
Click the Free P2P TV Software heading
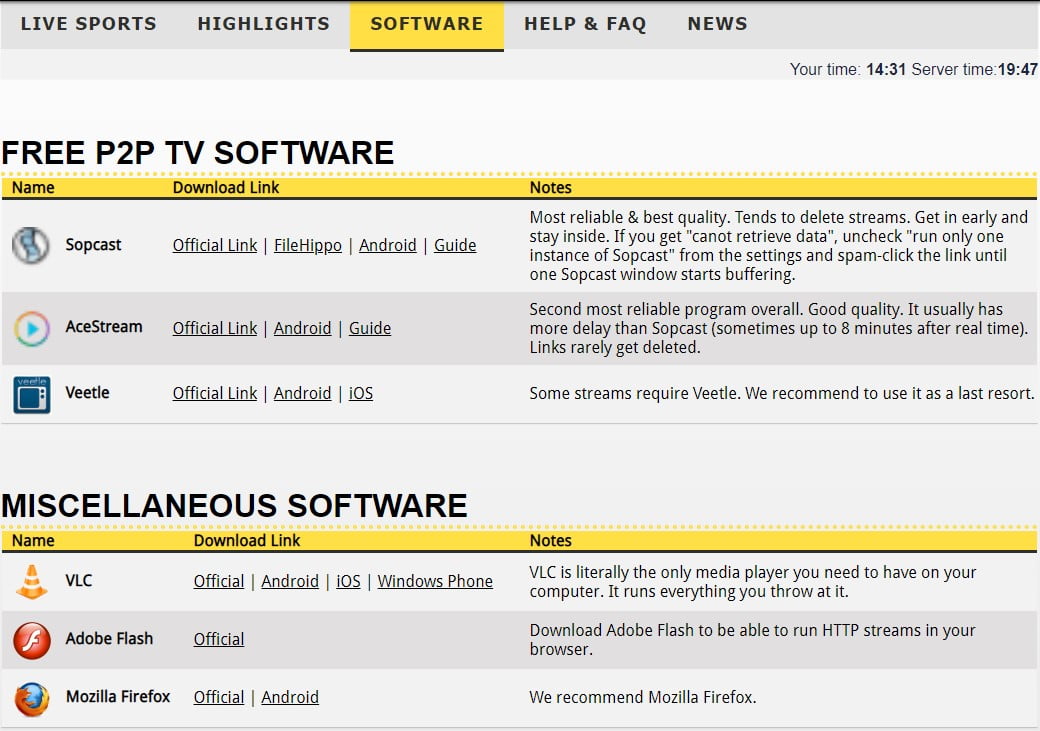198,153
